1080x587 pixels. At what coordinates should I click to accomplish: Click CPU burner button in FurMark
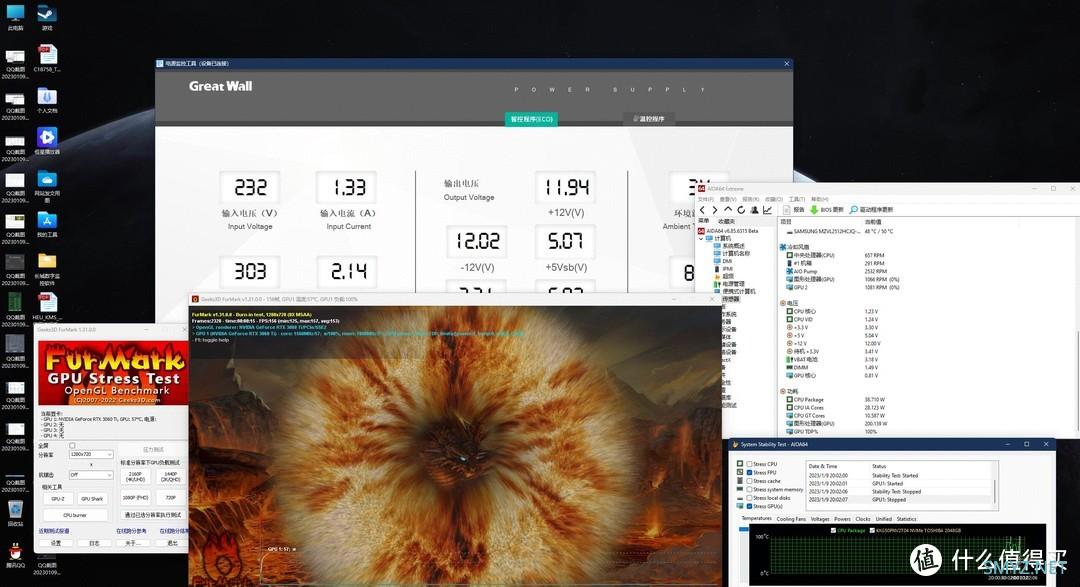[x=75, y=515]
